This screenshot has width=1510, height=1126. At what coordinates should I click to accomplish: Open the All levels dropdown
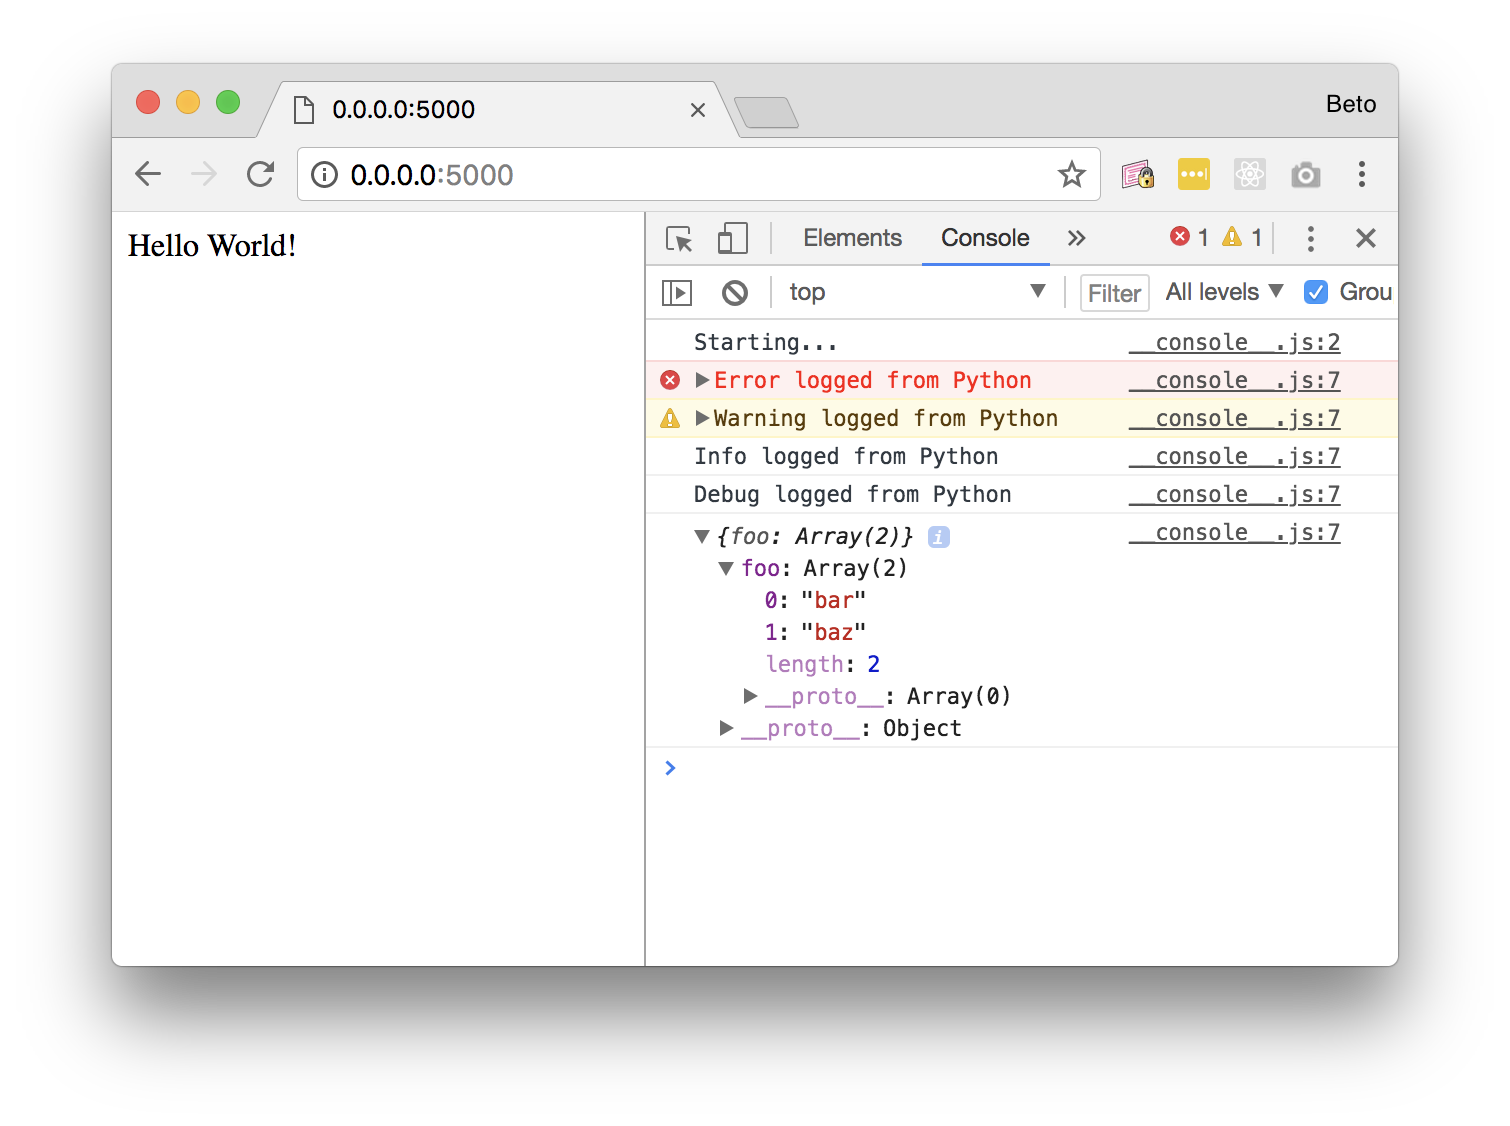(x=1224, y=292)
